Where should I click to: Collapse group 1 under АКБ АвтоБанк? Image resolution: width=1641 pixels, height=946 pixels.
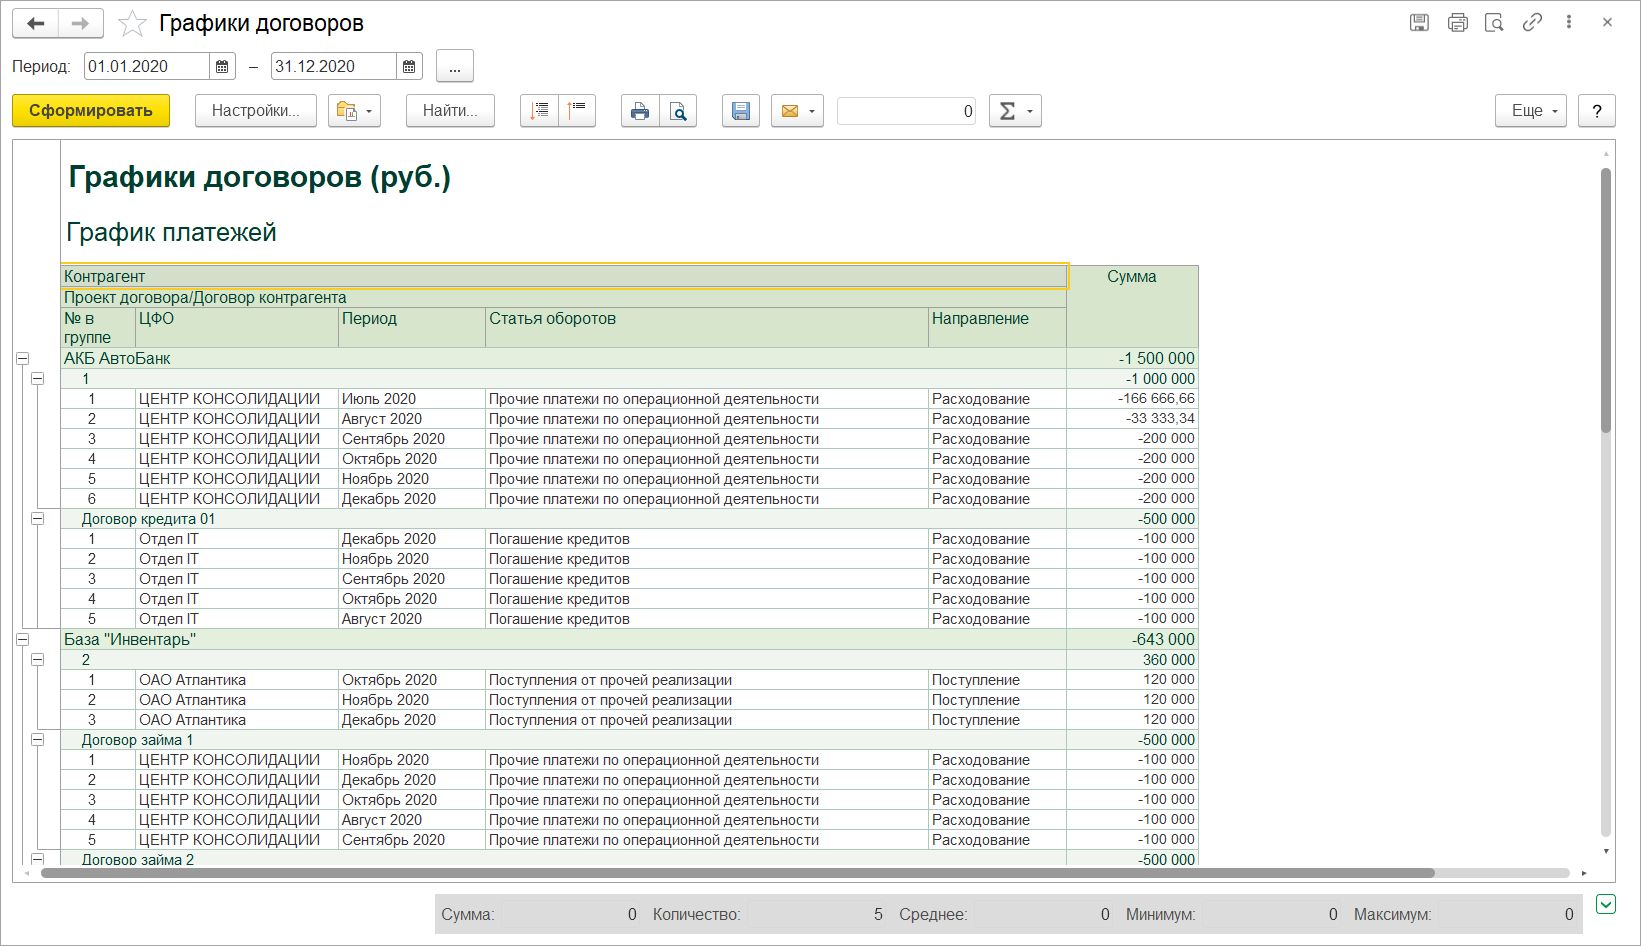37,378
